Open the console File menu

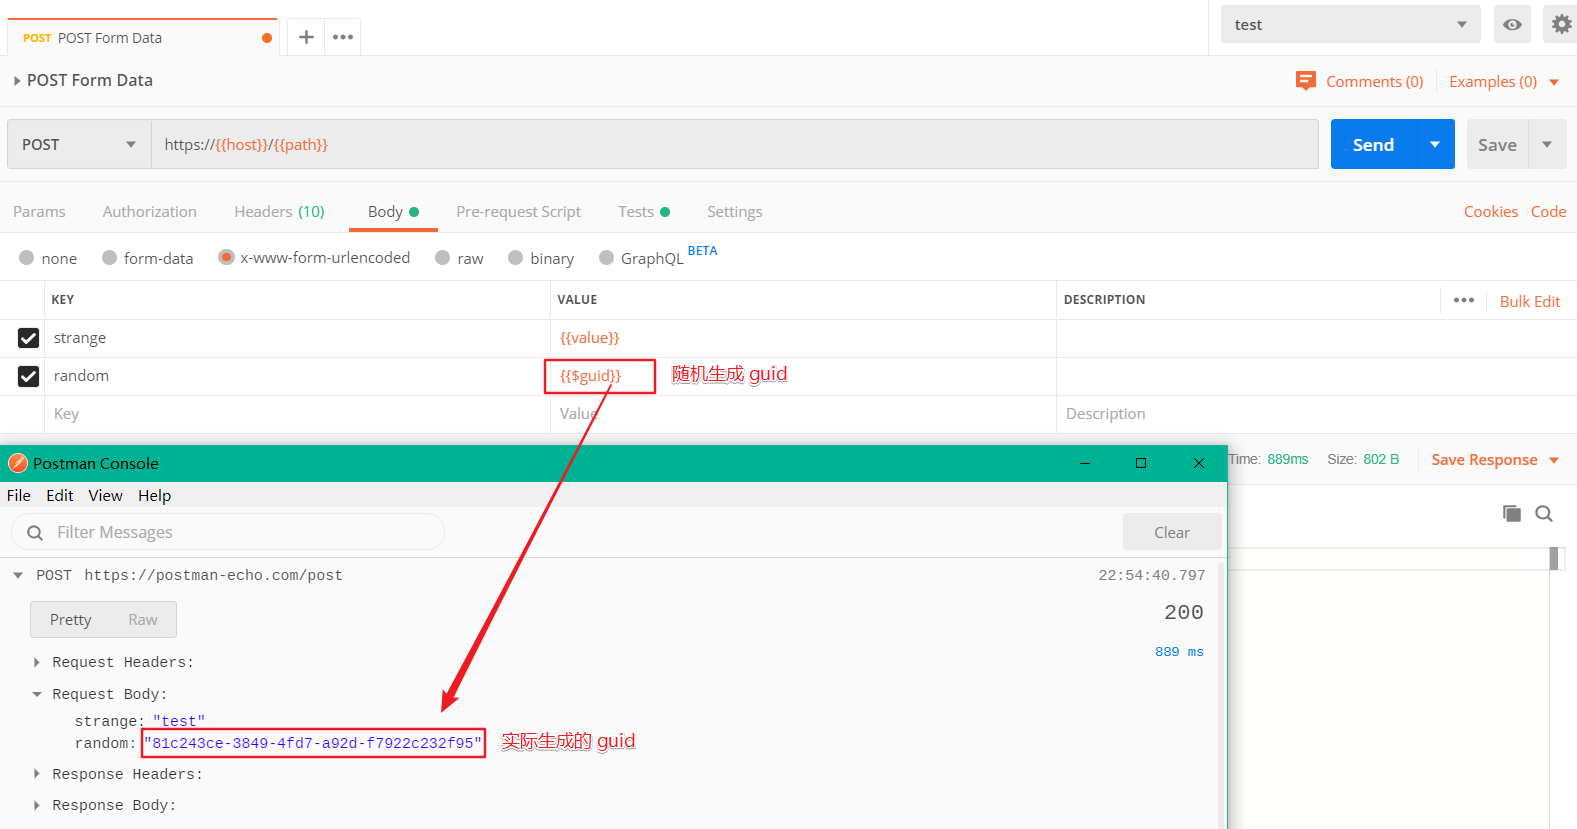tap(19, 495)
